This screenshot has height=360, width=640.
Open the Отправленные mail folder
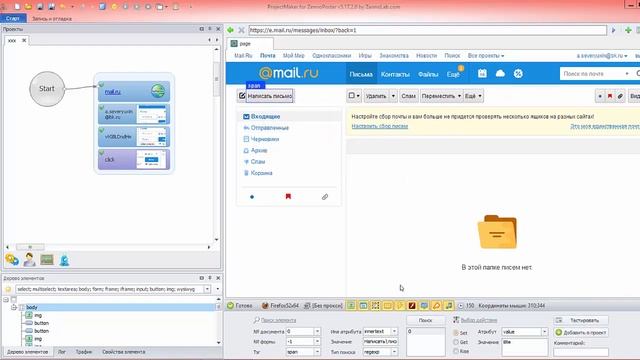[270, 128]
